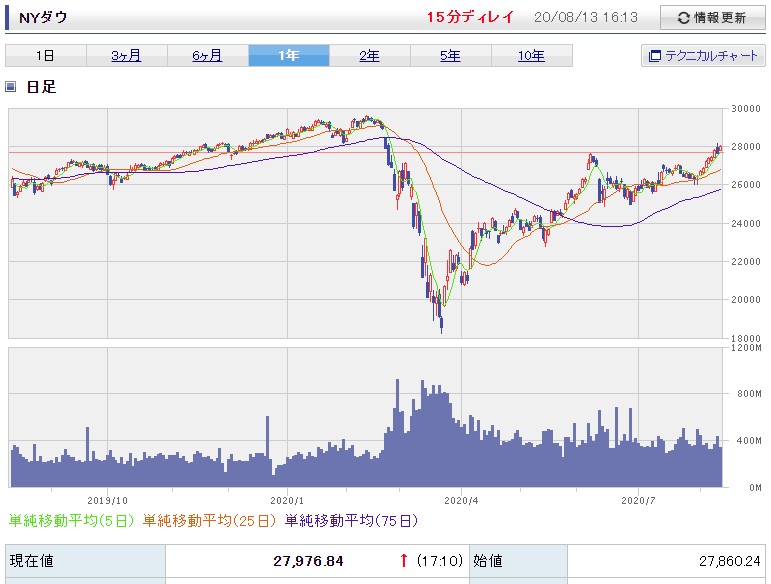Click the 400M volume axis label
The width and height of the screenshot is (771, 584).
pos(749,440)
